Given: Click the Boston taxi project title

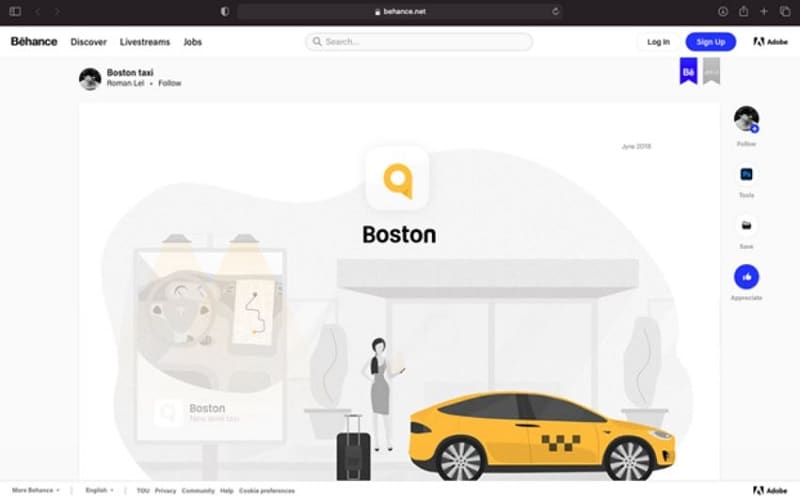Looking at the screenshot, I should pos(130,72).
